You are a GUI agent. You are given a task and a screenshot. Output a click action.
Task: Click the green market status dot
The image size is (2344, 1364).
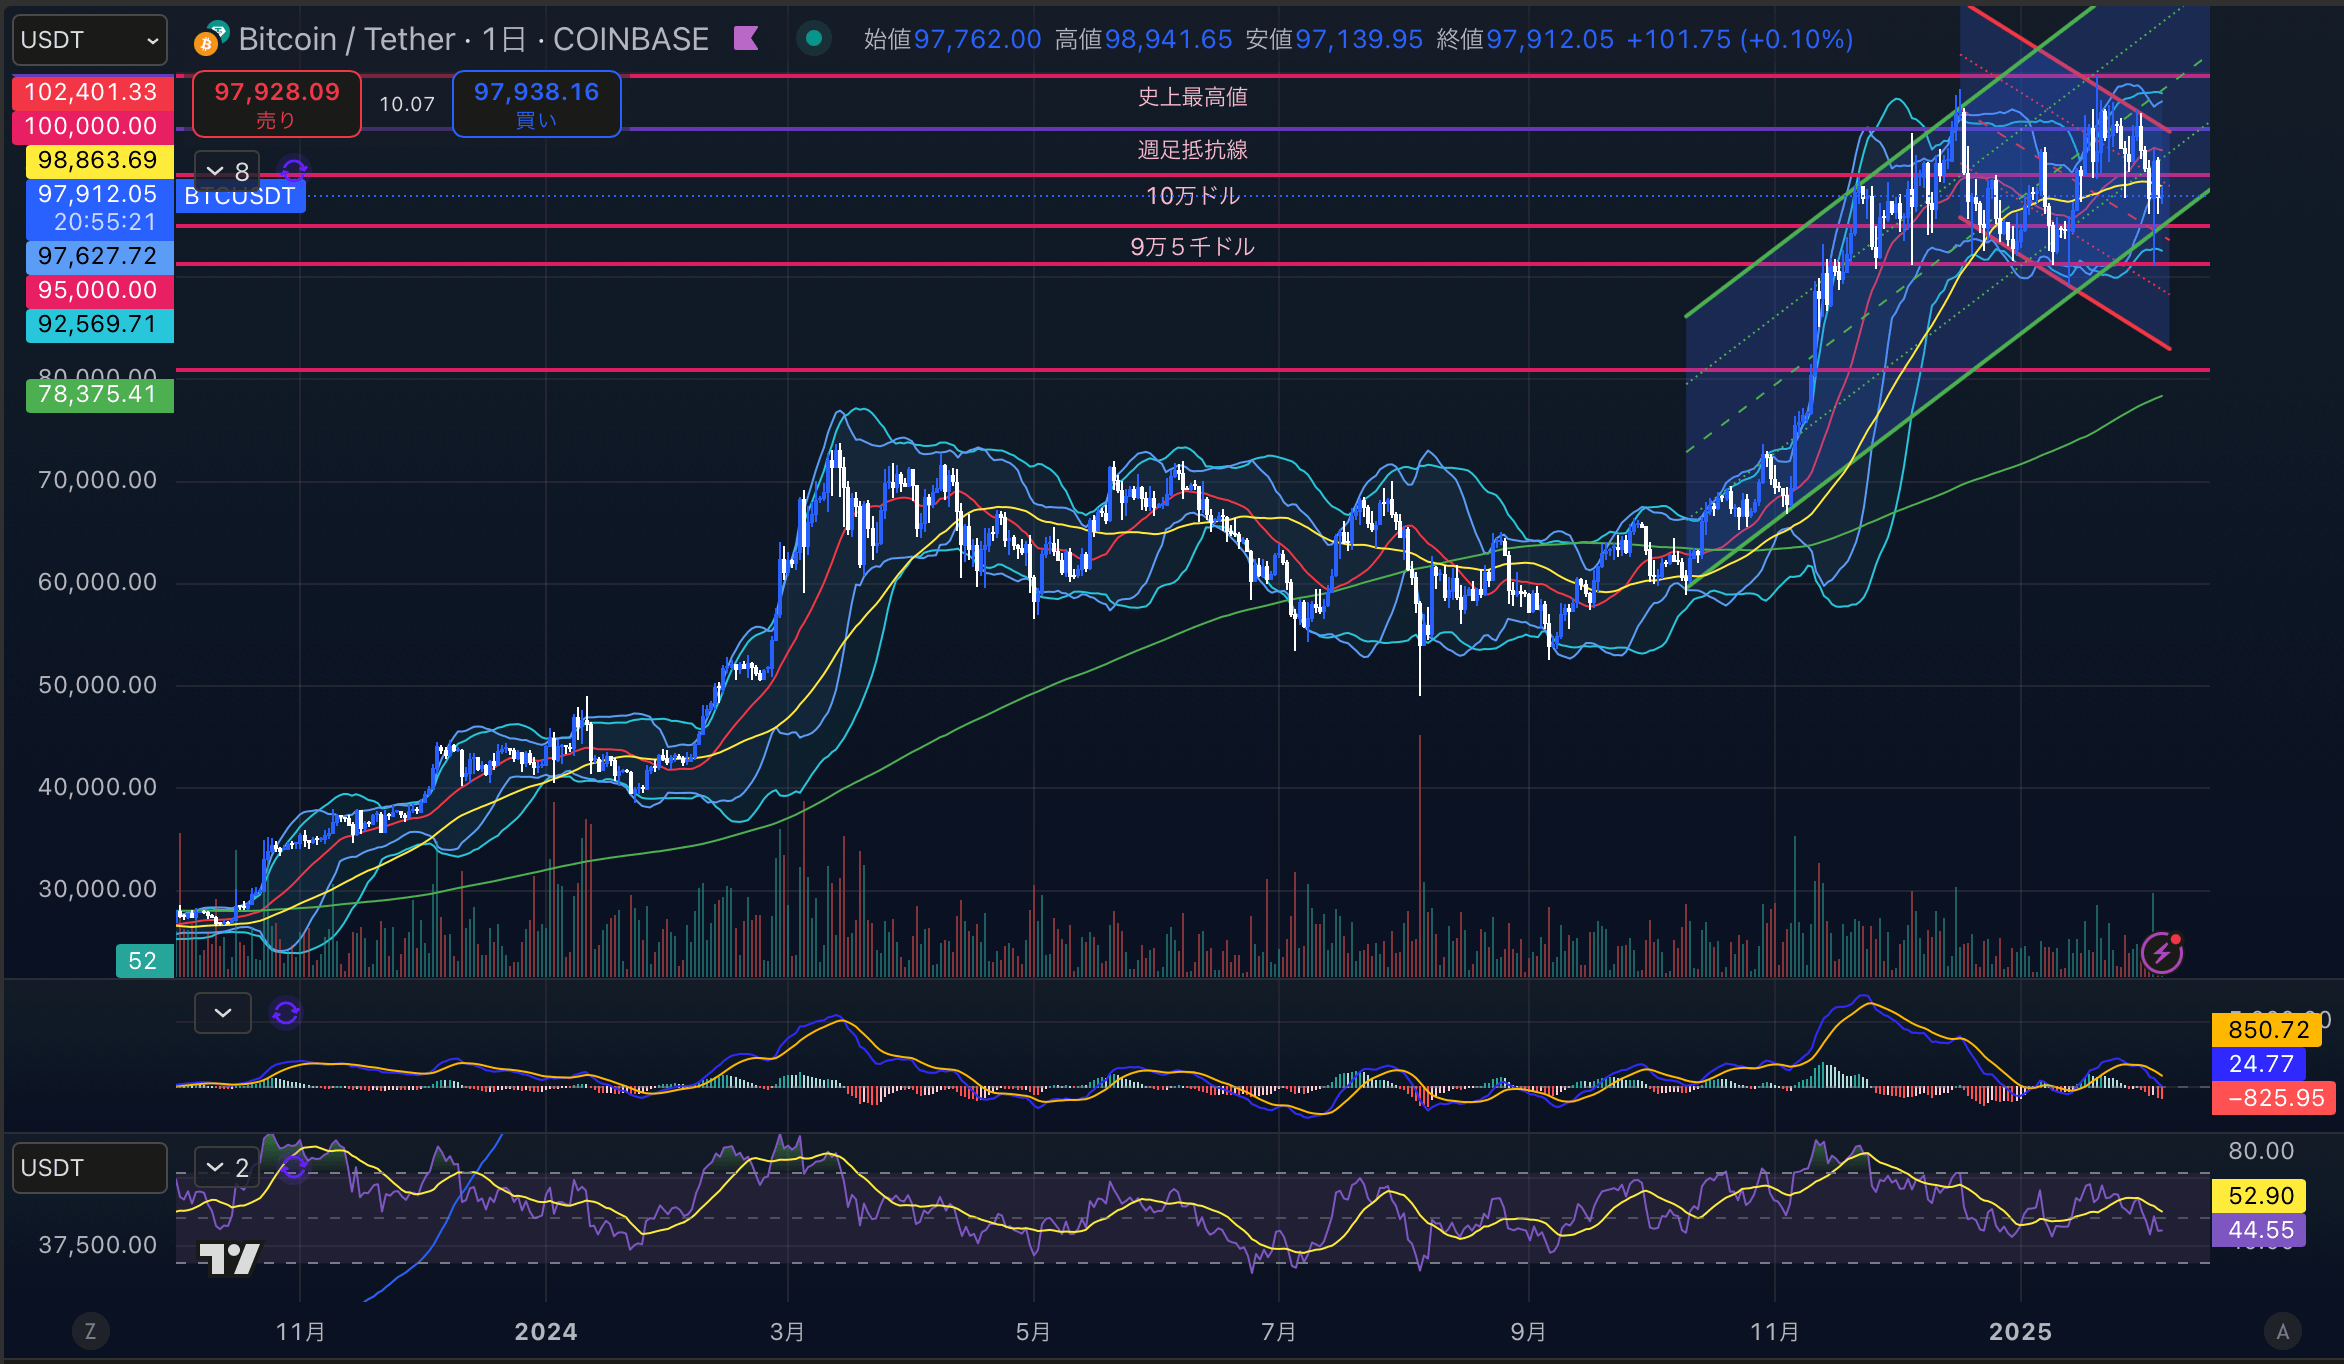pyautogui.click(x=814, y=39)
